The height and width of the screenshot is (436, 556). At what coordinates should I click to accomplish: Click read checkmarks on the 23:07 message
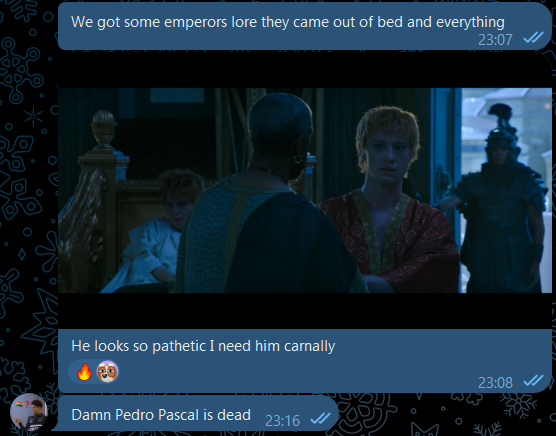click(533, 37)
